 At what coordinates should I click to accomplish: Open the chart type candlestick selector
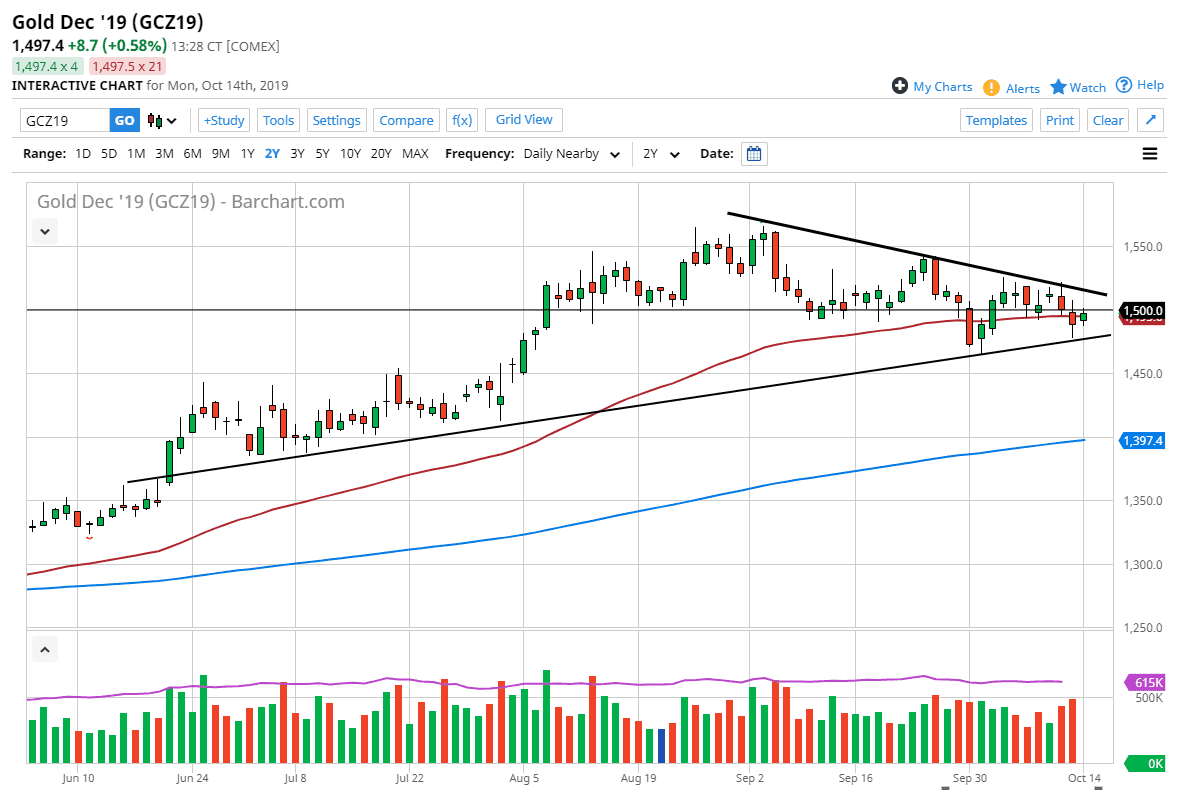click(x=162, y=121)
